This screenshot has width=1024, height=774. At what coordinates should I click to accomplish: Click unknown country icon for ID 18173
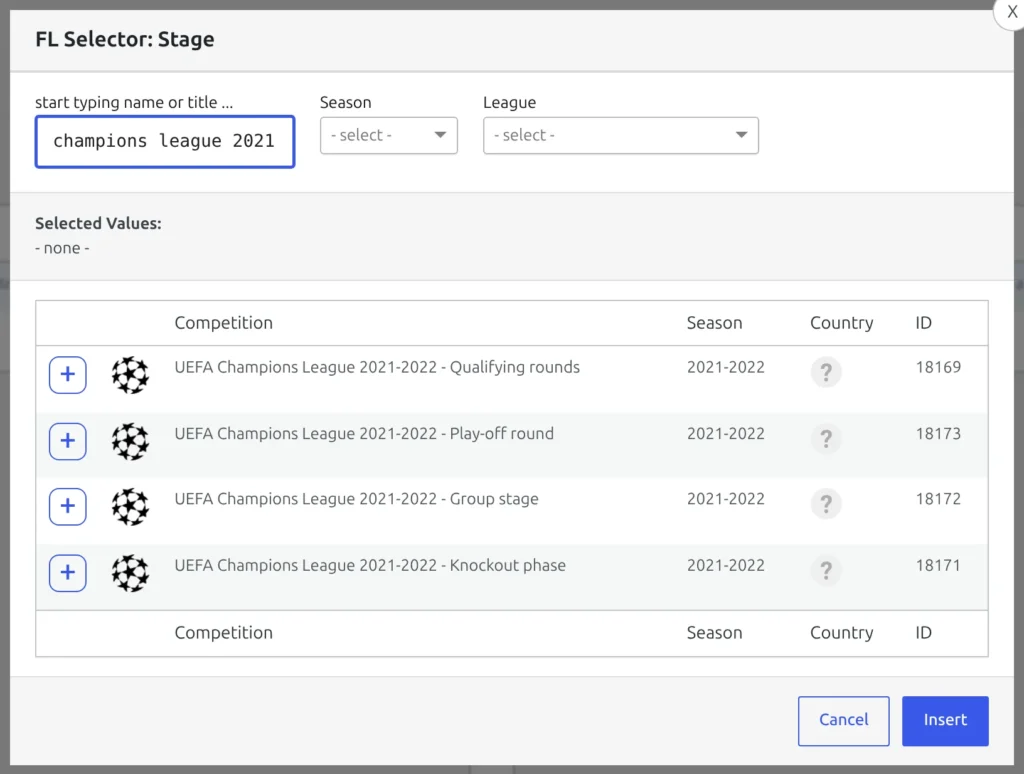point(826,438)
